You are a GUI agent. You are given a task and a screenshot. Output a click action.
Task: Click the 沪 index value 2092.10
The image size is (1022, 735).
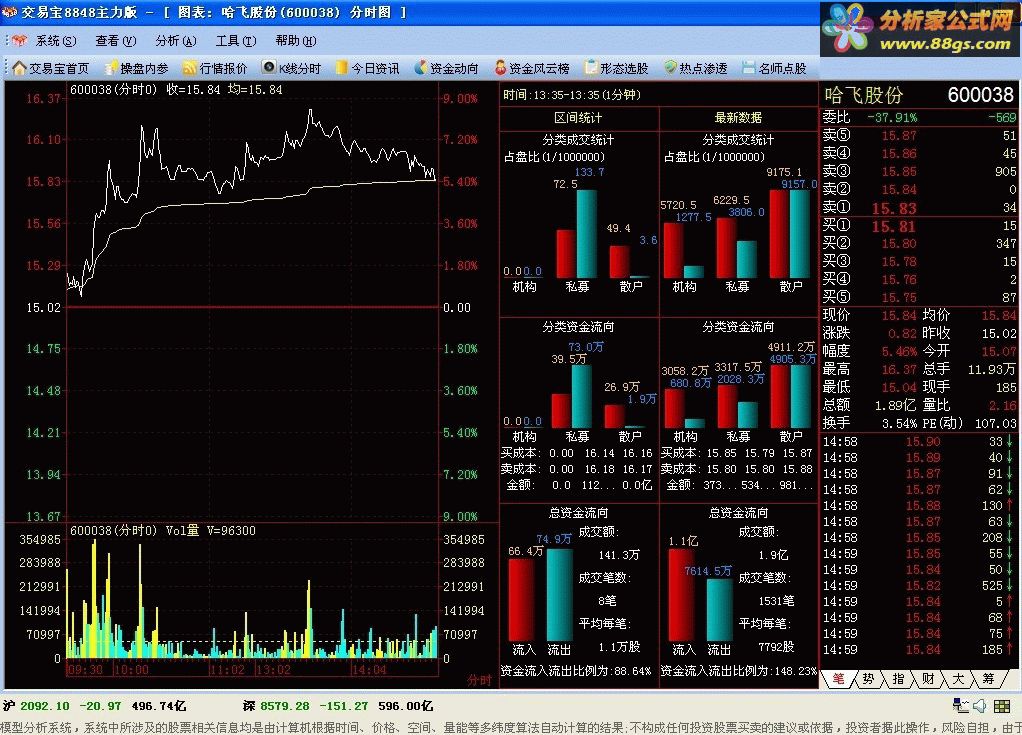point(45,706)
